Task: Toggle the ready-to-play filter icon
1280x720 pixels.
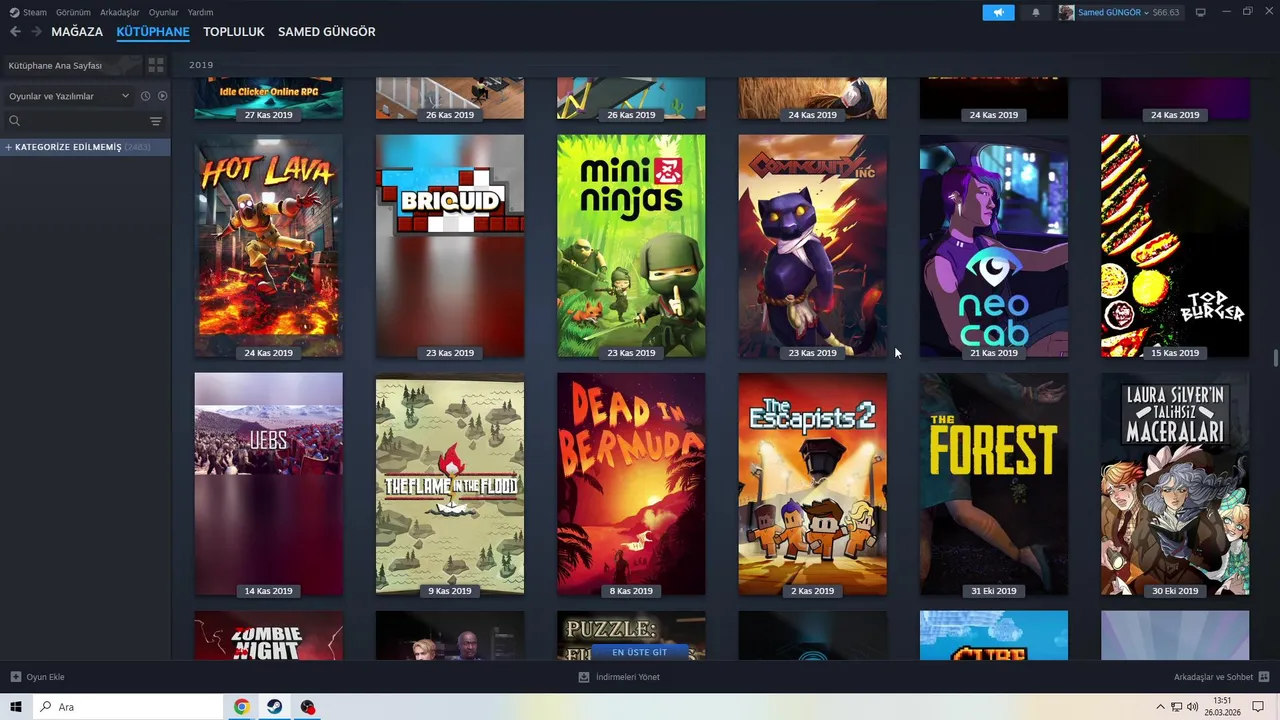Action: 162,96
